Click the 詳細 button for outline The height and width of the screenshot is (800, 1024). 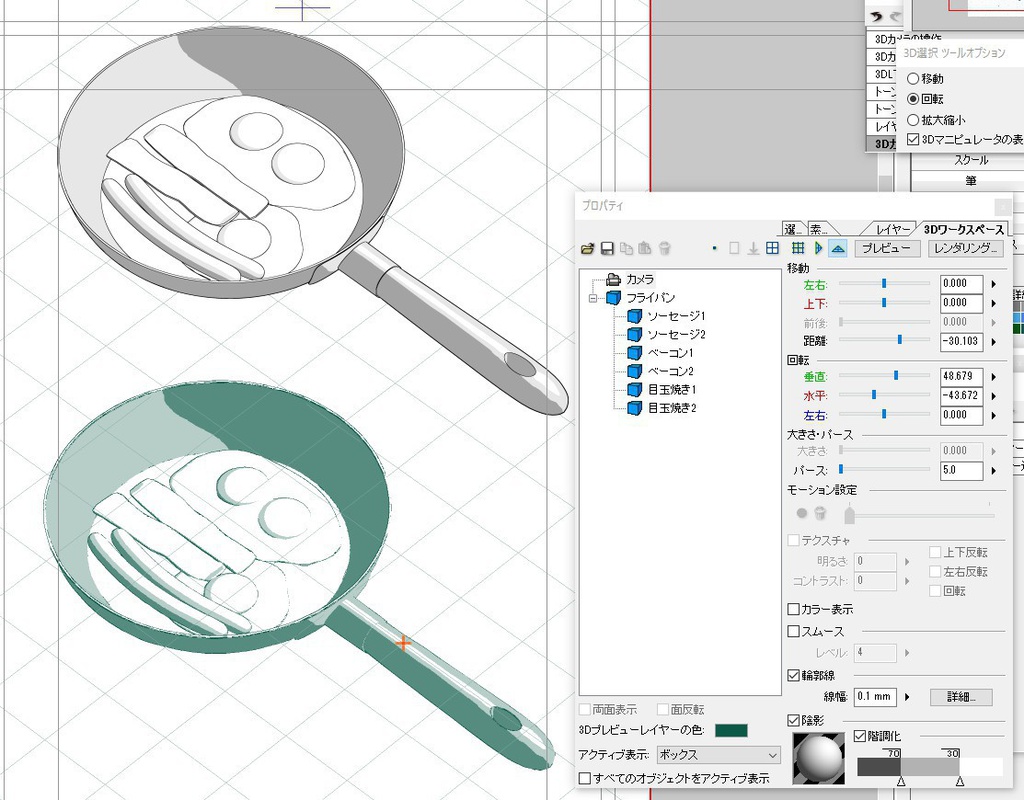pos(961,697)
